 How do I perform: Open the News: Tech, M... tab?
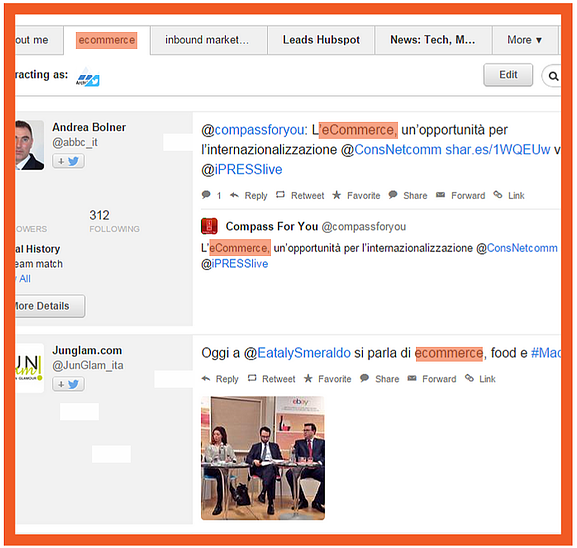[x=433, y=40]
